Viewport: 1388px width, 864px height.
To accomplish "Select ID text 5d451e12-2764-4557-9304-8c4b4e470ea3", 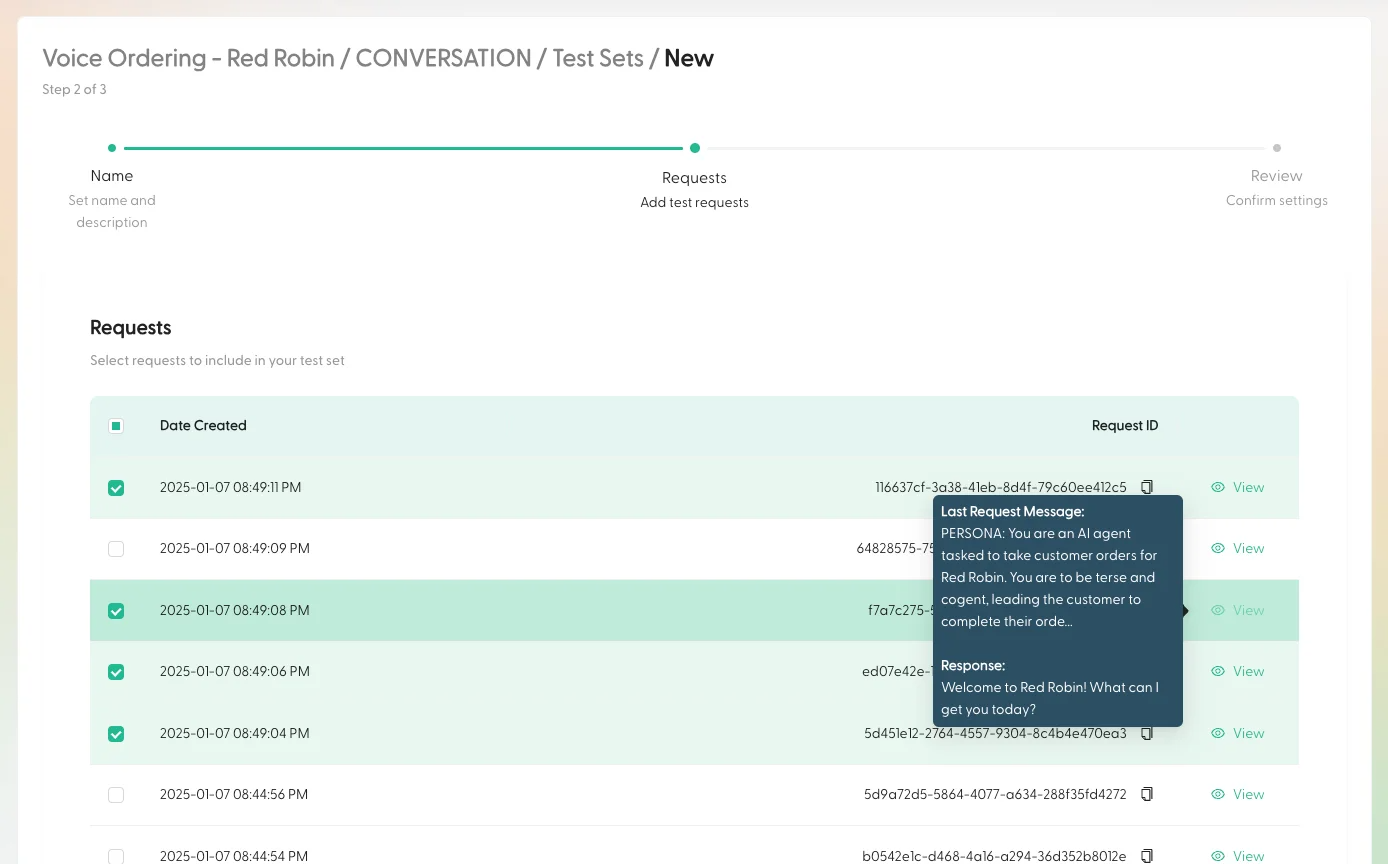I will pos(995,733).
